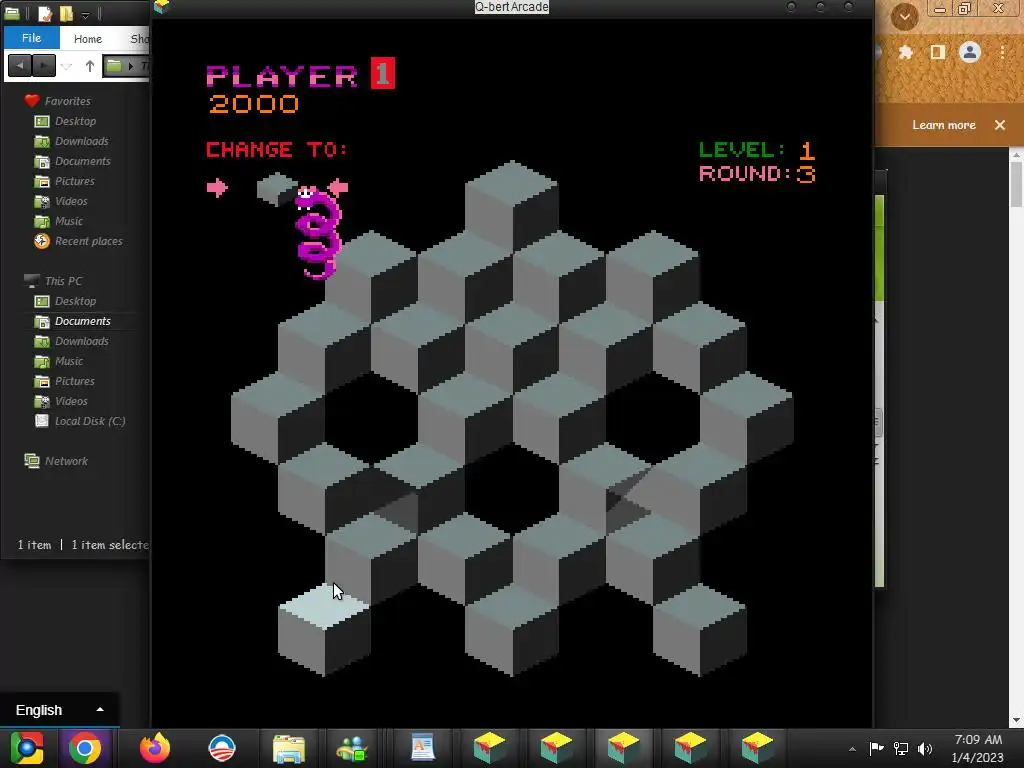Click the target color cube sample under Change To

pyautogui.click(x=277, y=189)
